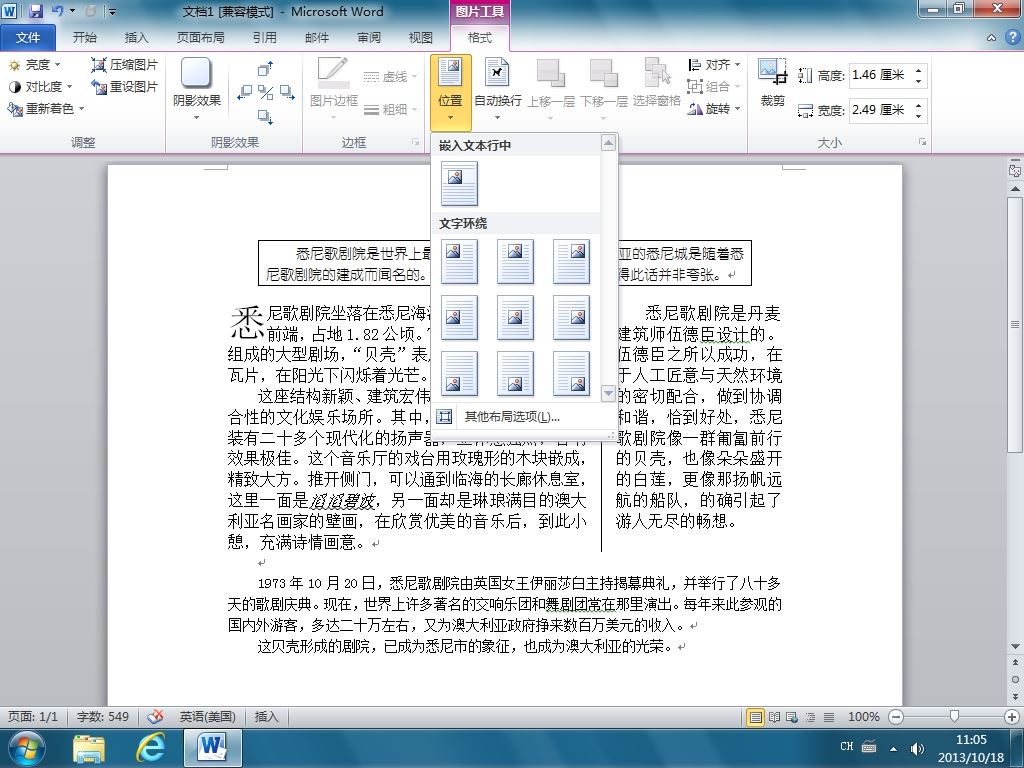Open Internet Explorer from taskbar
This screenshot has width=1024, height=768.
[150, 748]
